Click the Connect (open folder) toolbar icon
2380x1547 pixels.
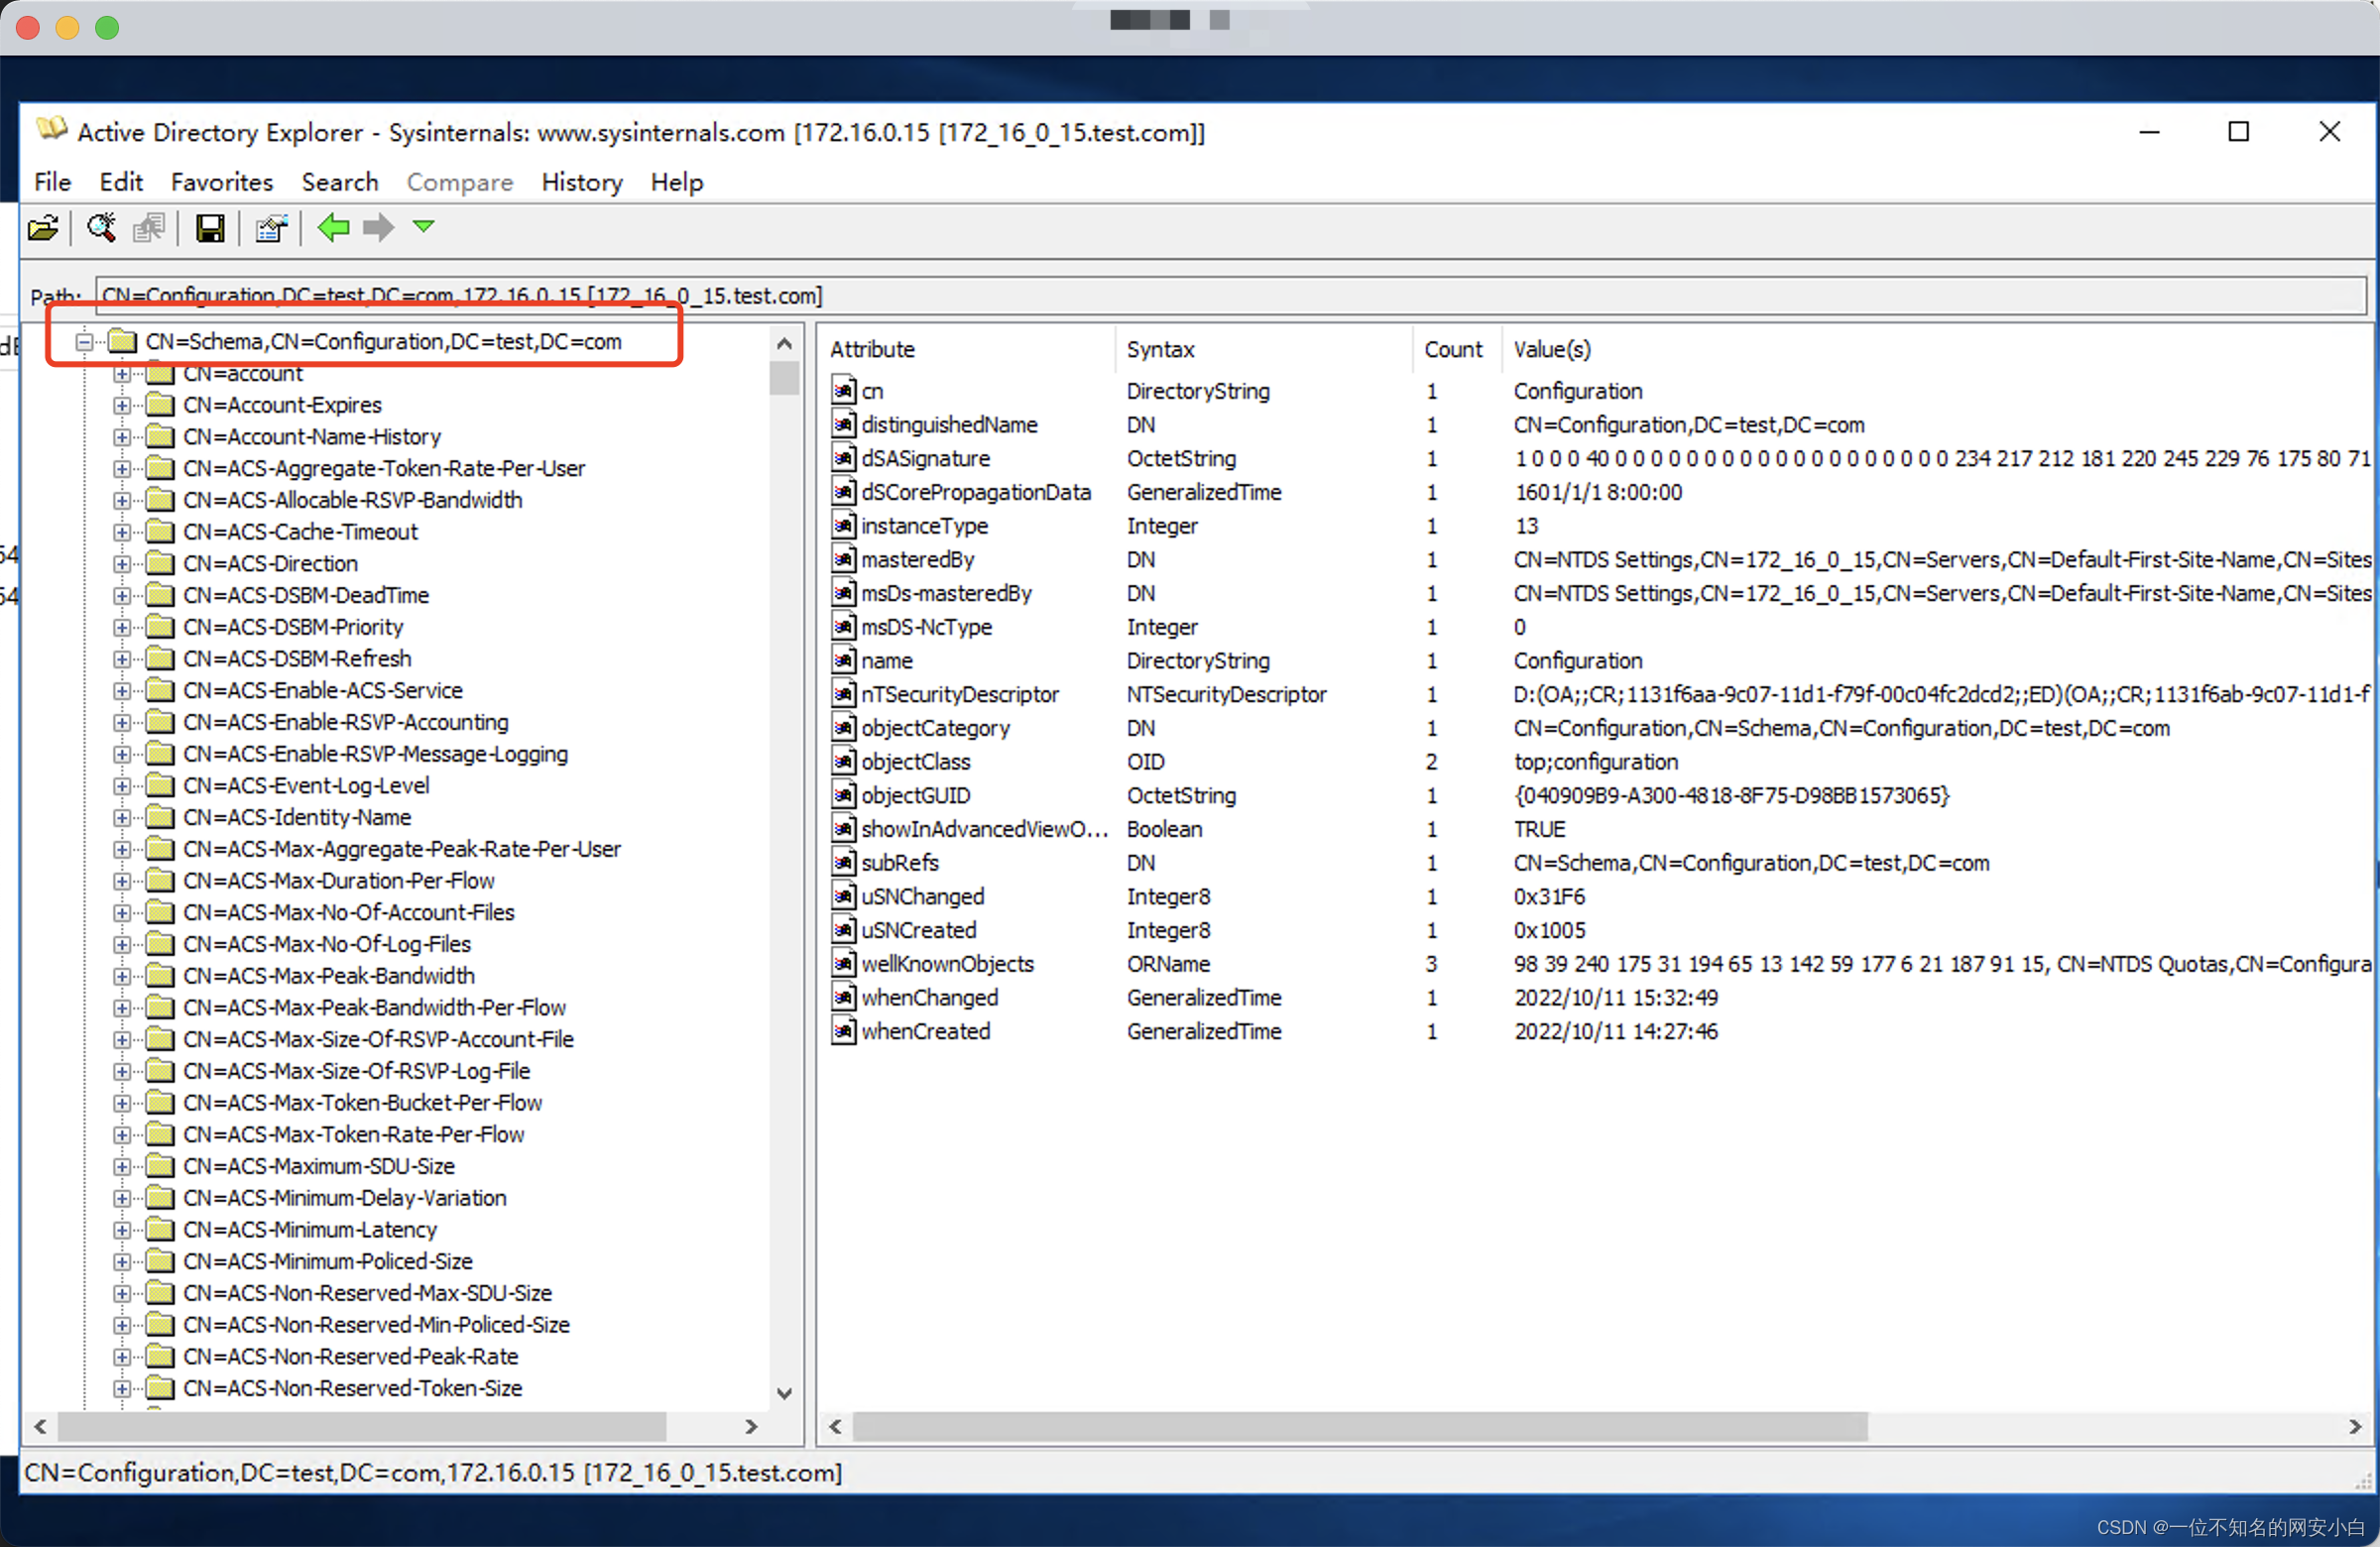pyautogui.click(x=43, y=228)
